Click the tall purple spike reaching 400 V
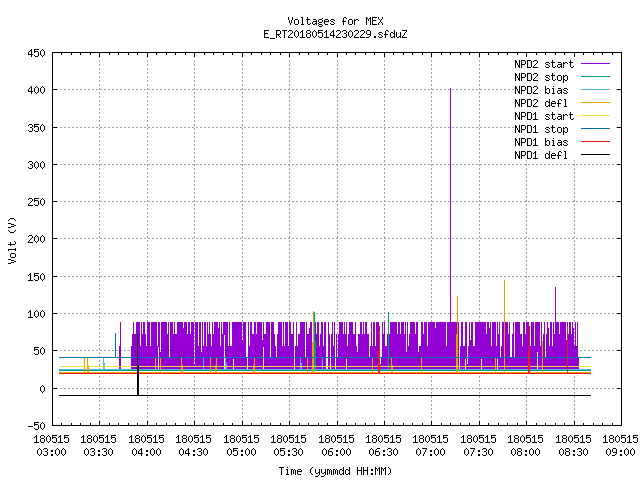Viewport: 640px width, 480px height. tap(450, 204)
